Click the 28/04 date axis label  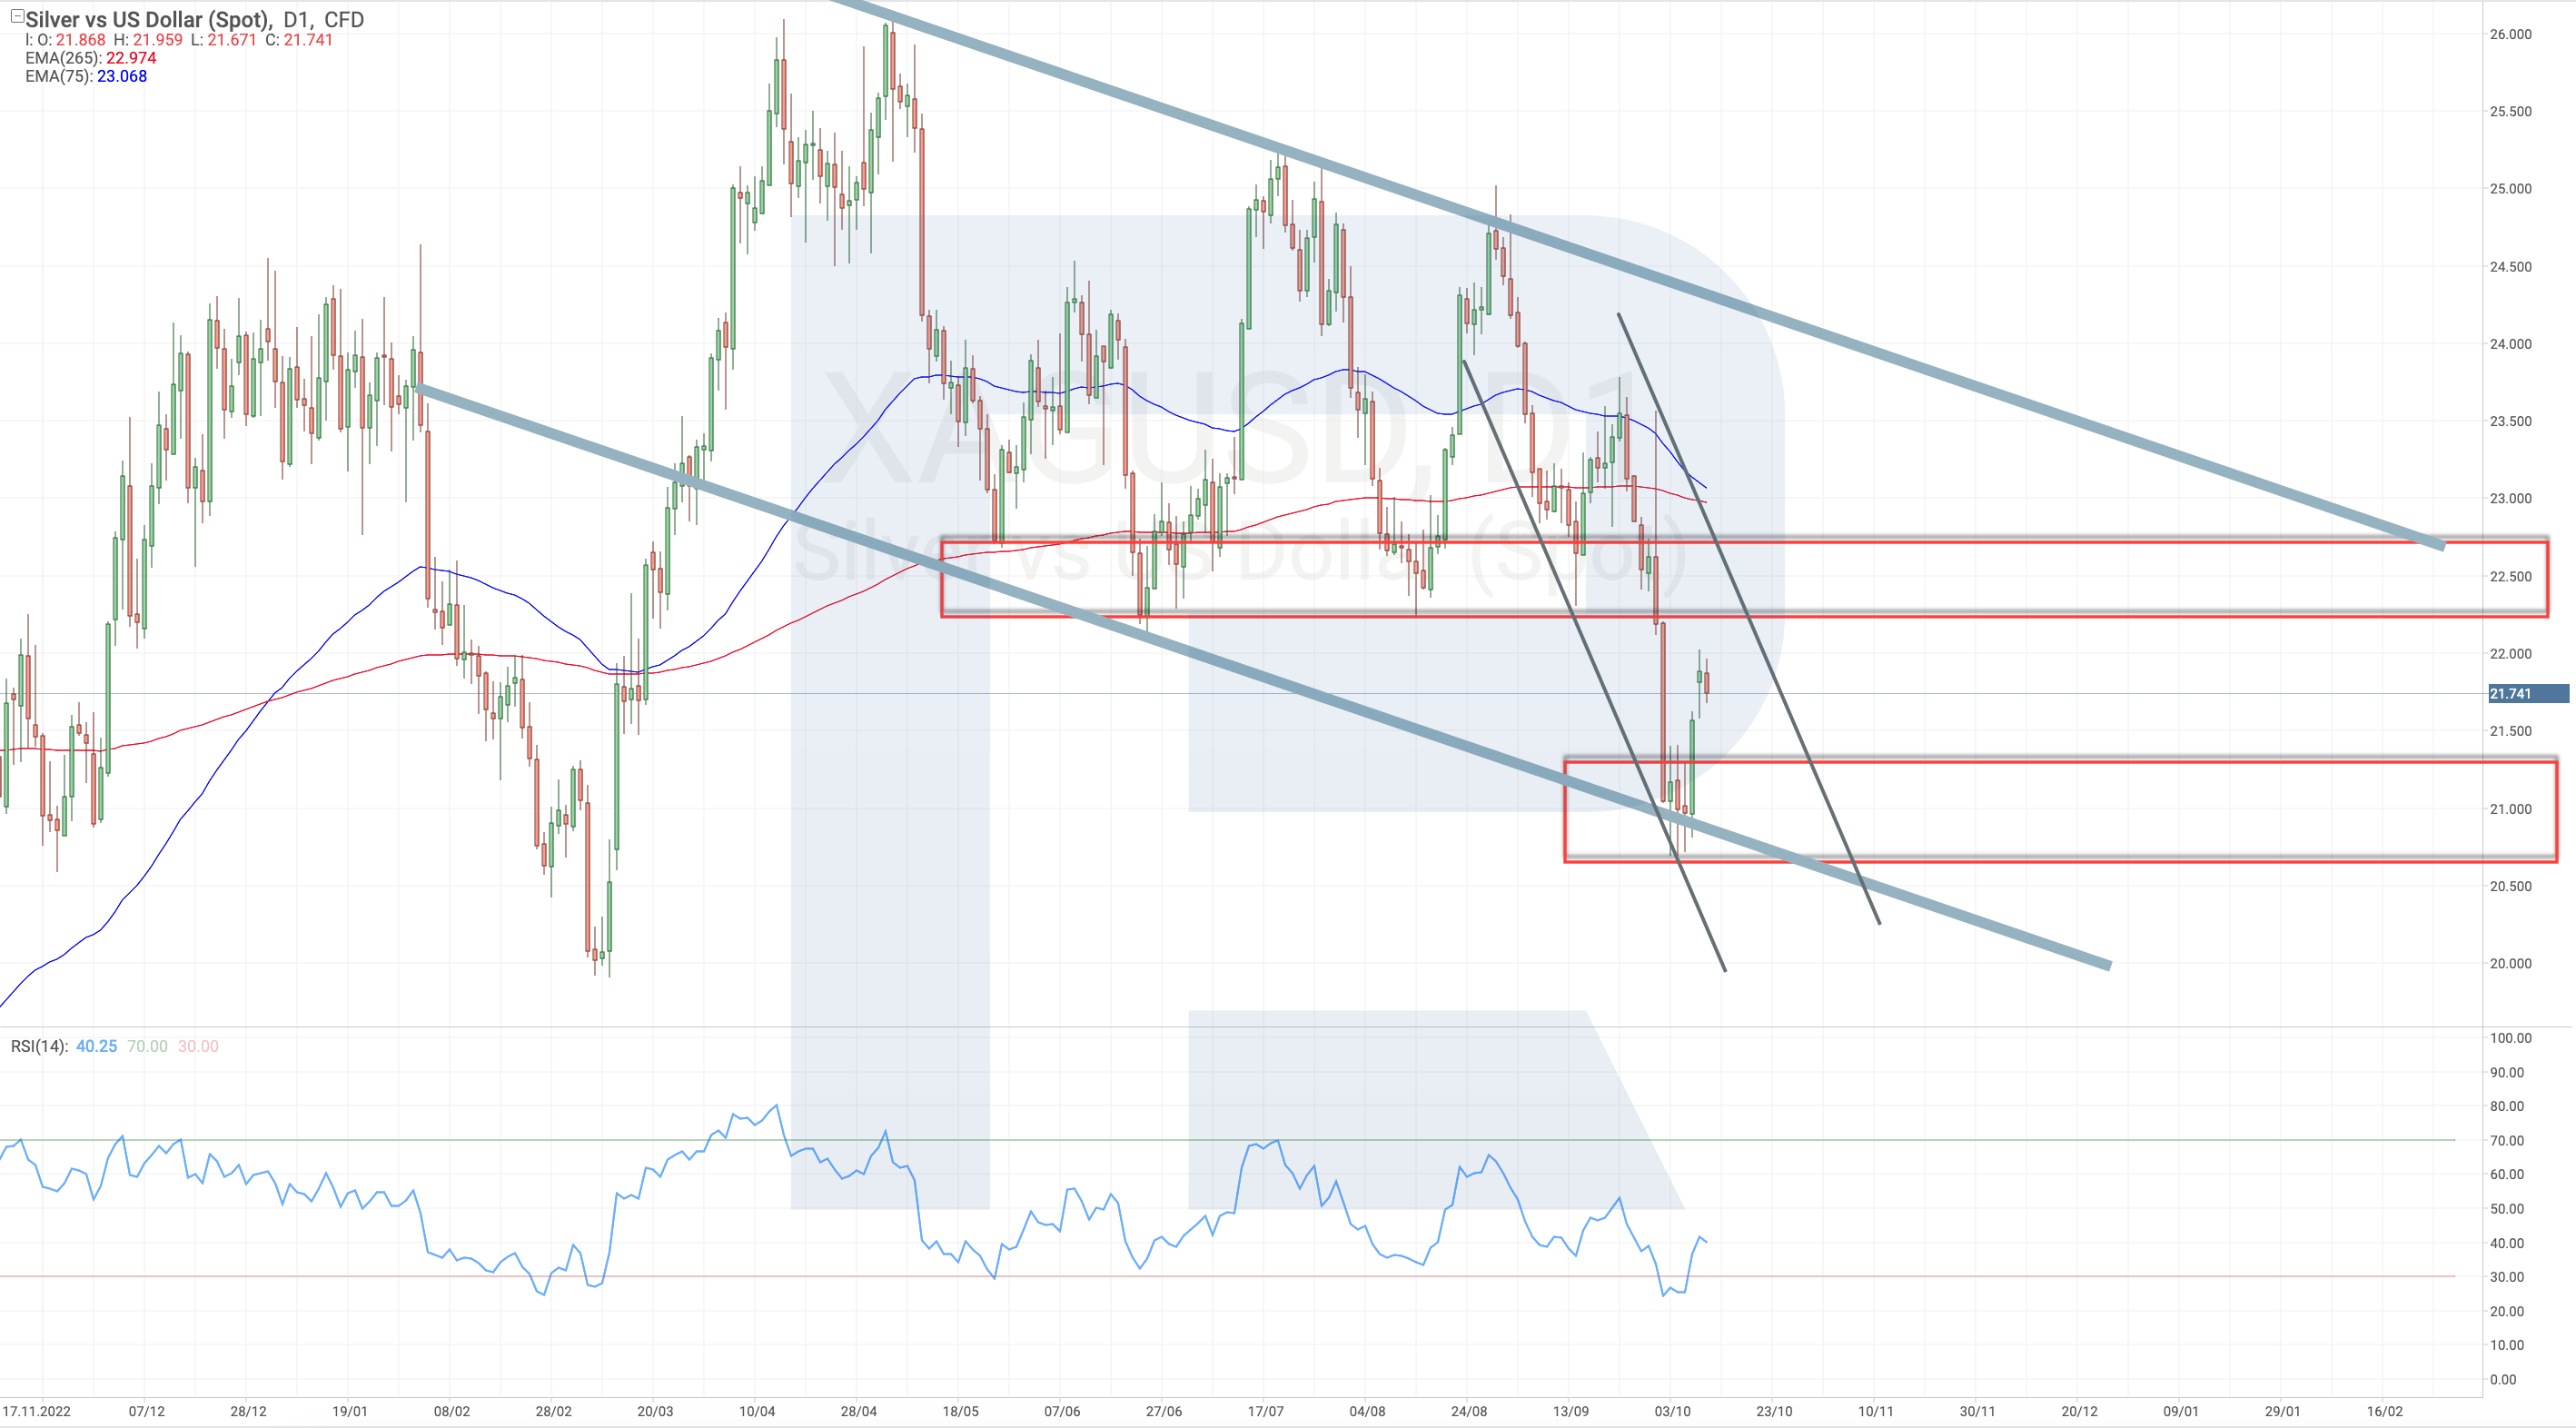[x=859, y=1412]
